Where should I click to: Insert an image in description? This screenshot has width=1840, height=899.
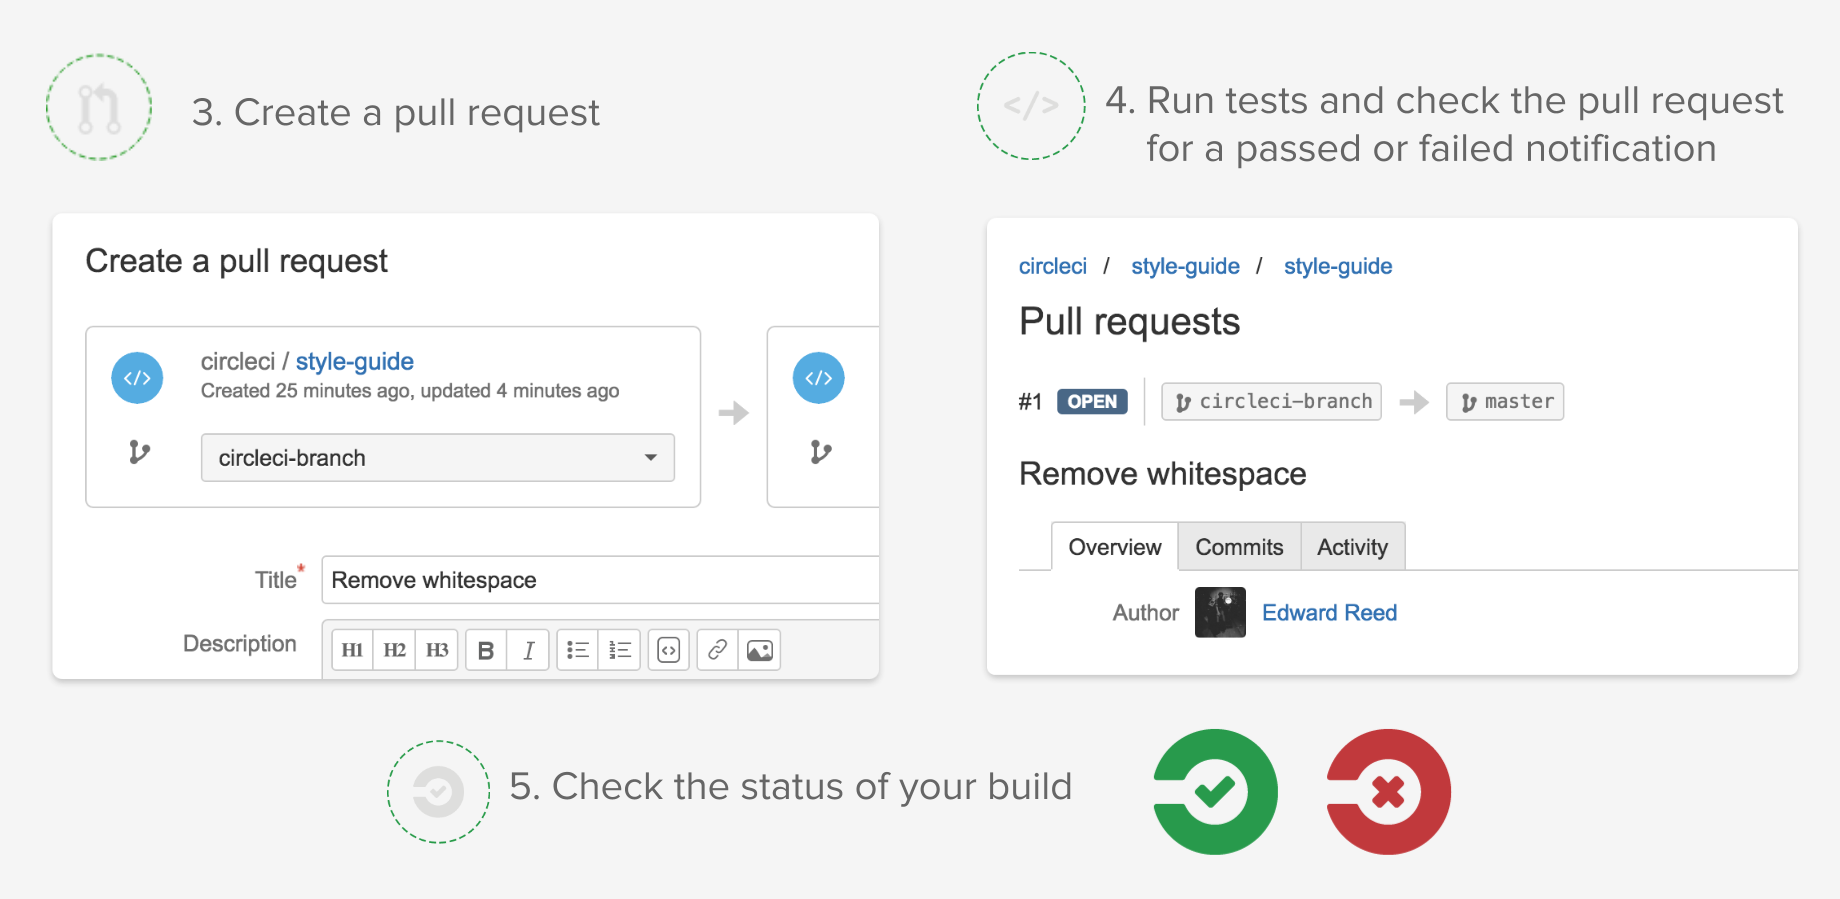759,650
